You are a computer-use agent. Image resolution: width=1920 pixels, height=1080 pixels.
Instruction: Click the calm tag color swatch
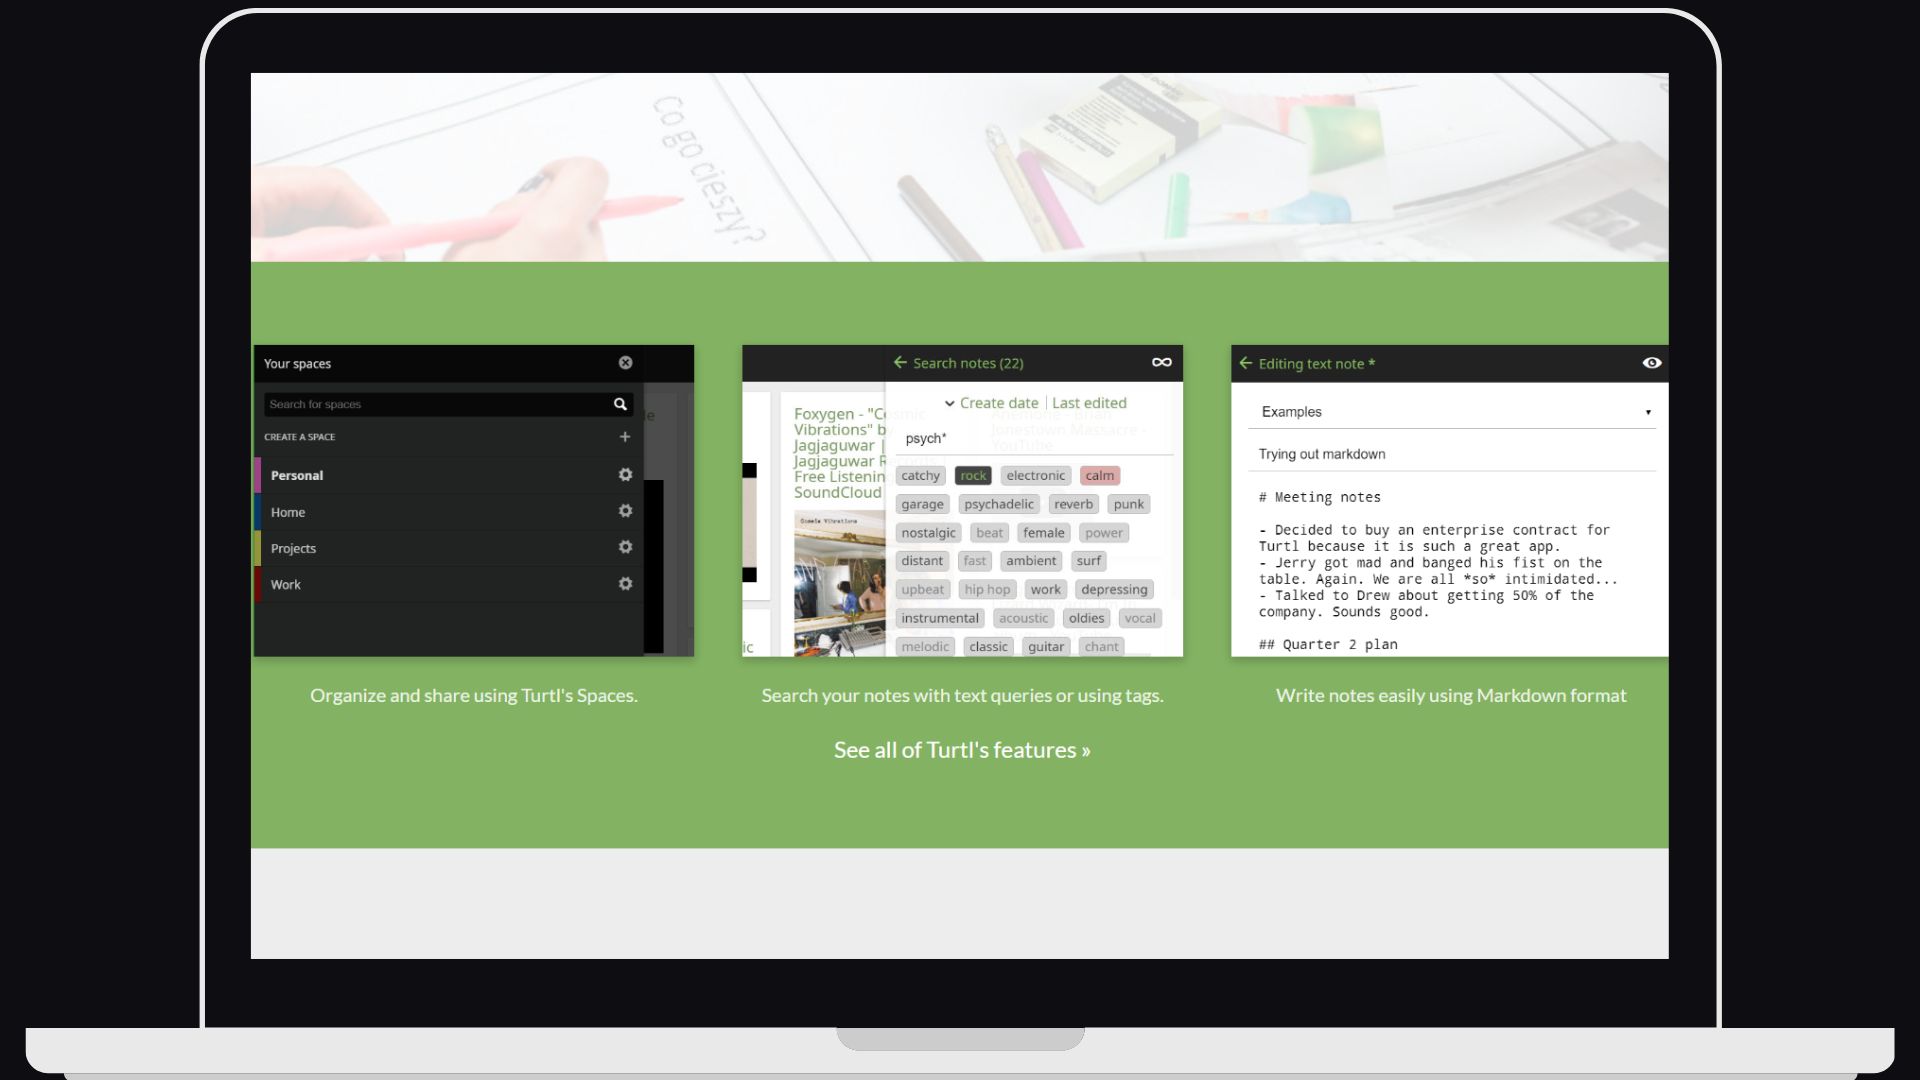click(x=1097, y=475)
